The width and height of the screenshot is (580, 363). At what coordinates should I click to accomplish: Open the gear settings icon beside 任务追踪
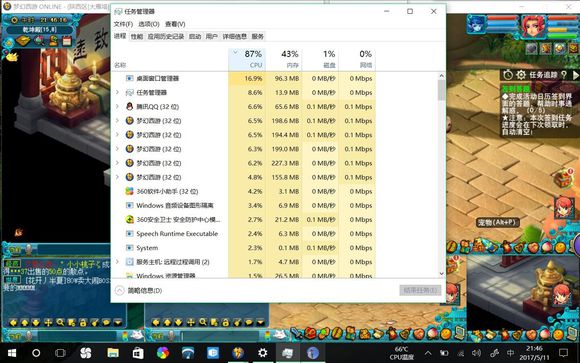pos(521,75)
